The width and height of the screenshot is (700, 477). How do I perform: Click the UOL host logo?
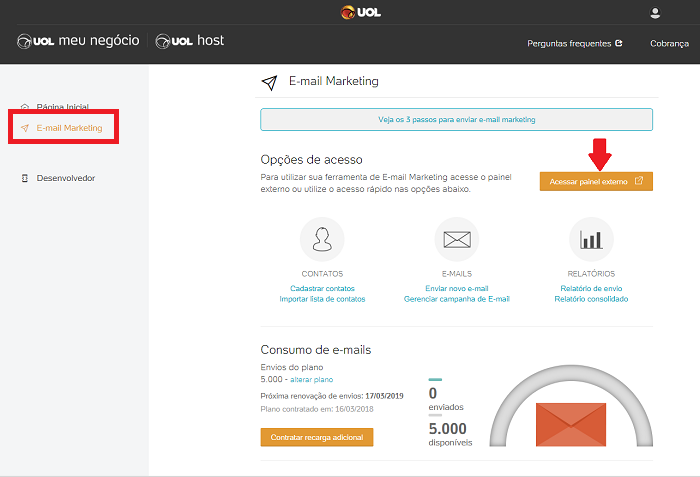coord(190,41)
